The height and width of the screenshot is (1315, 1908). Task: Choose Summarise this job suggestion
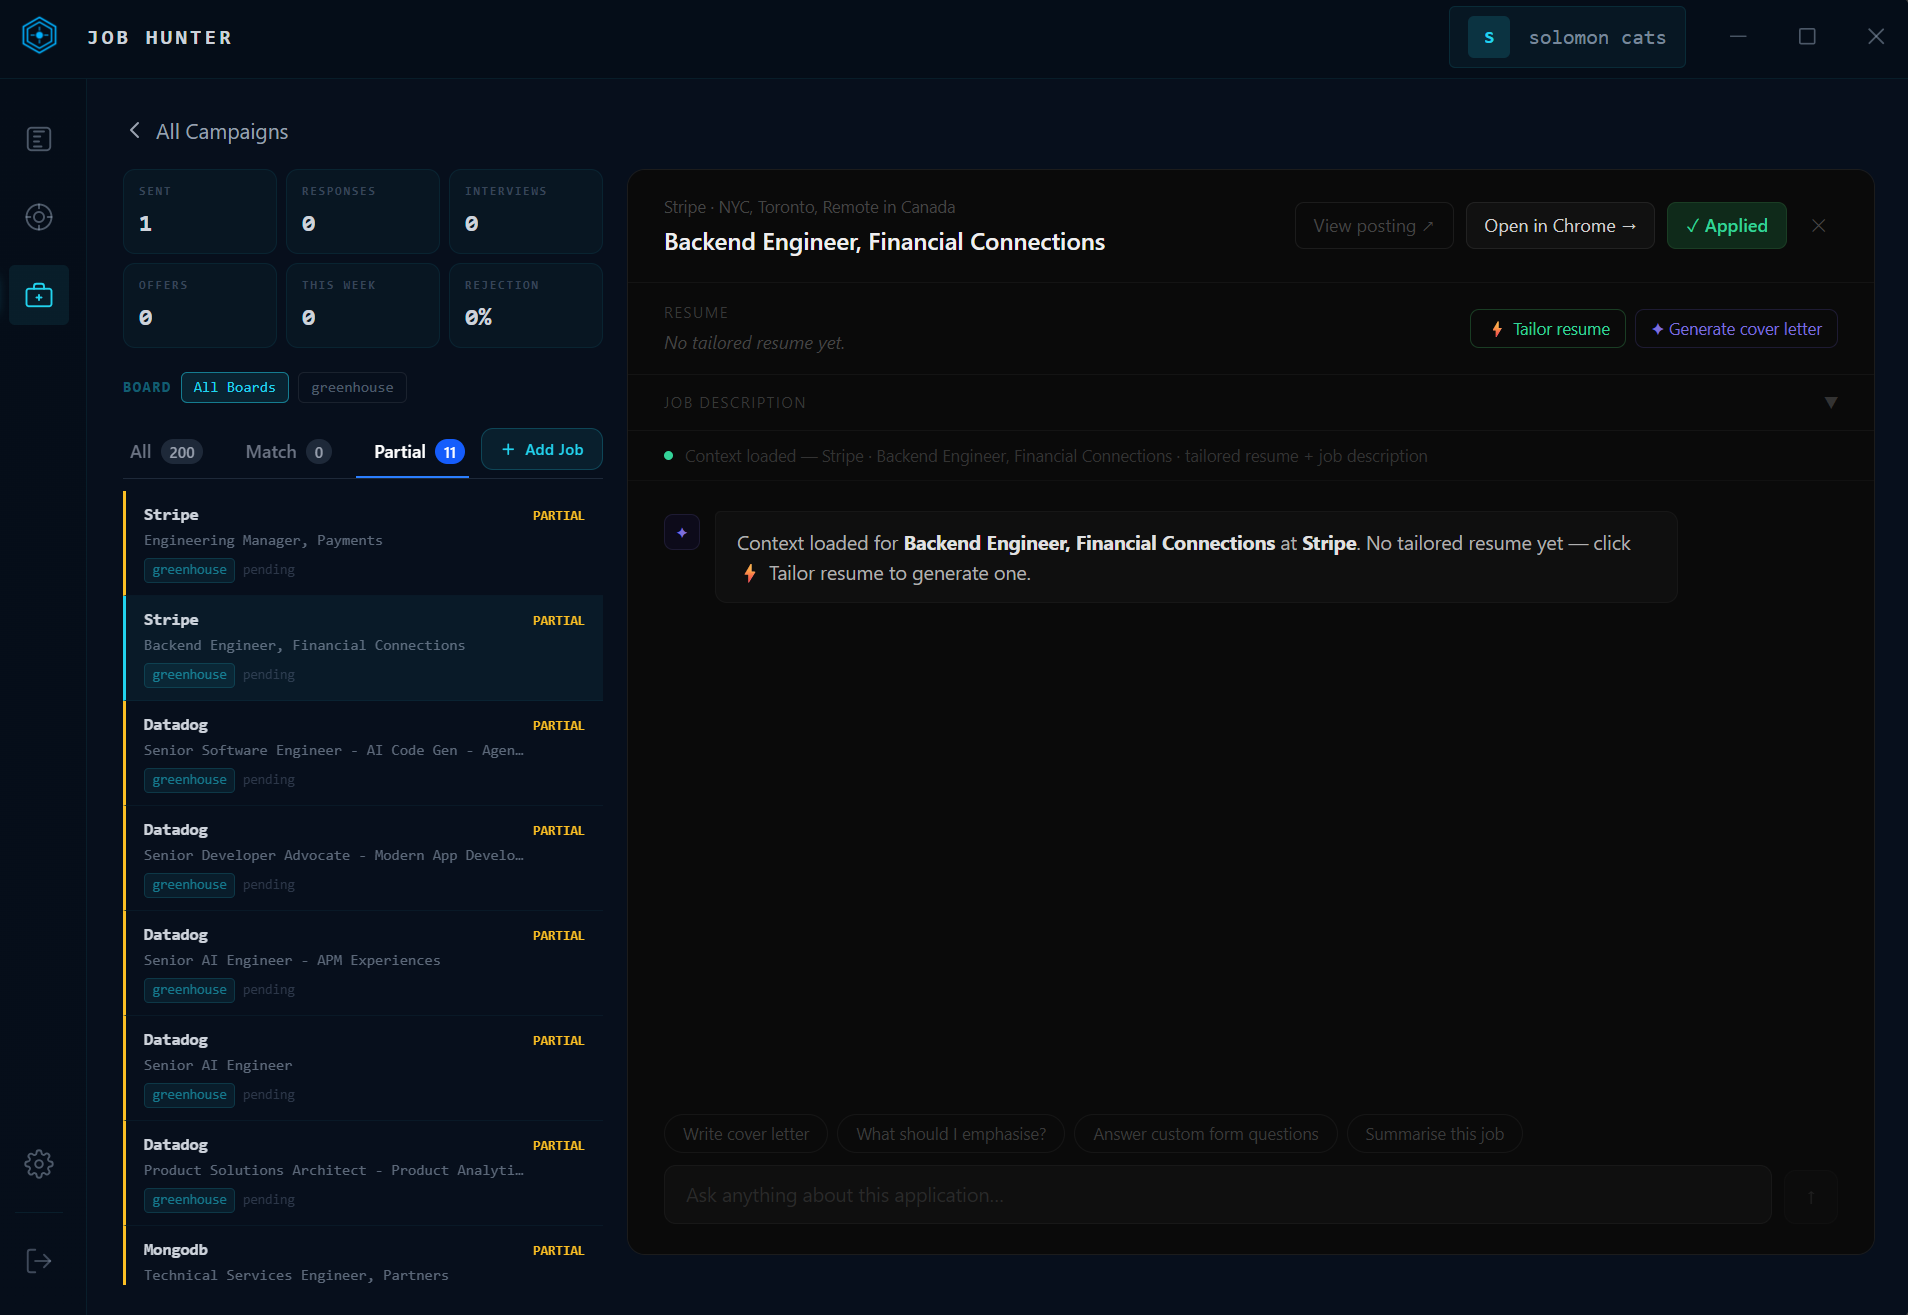1435,1134
